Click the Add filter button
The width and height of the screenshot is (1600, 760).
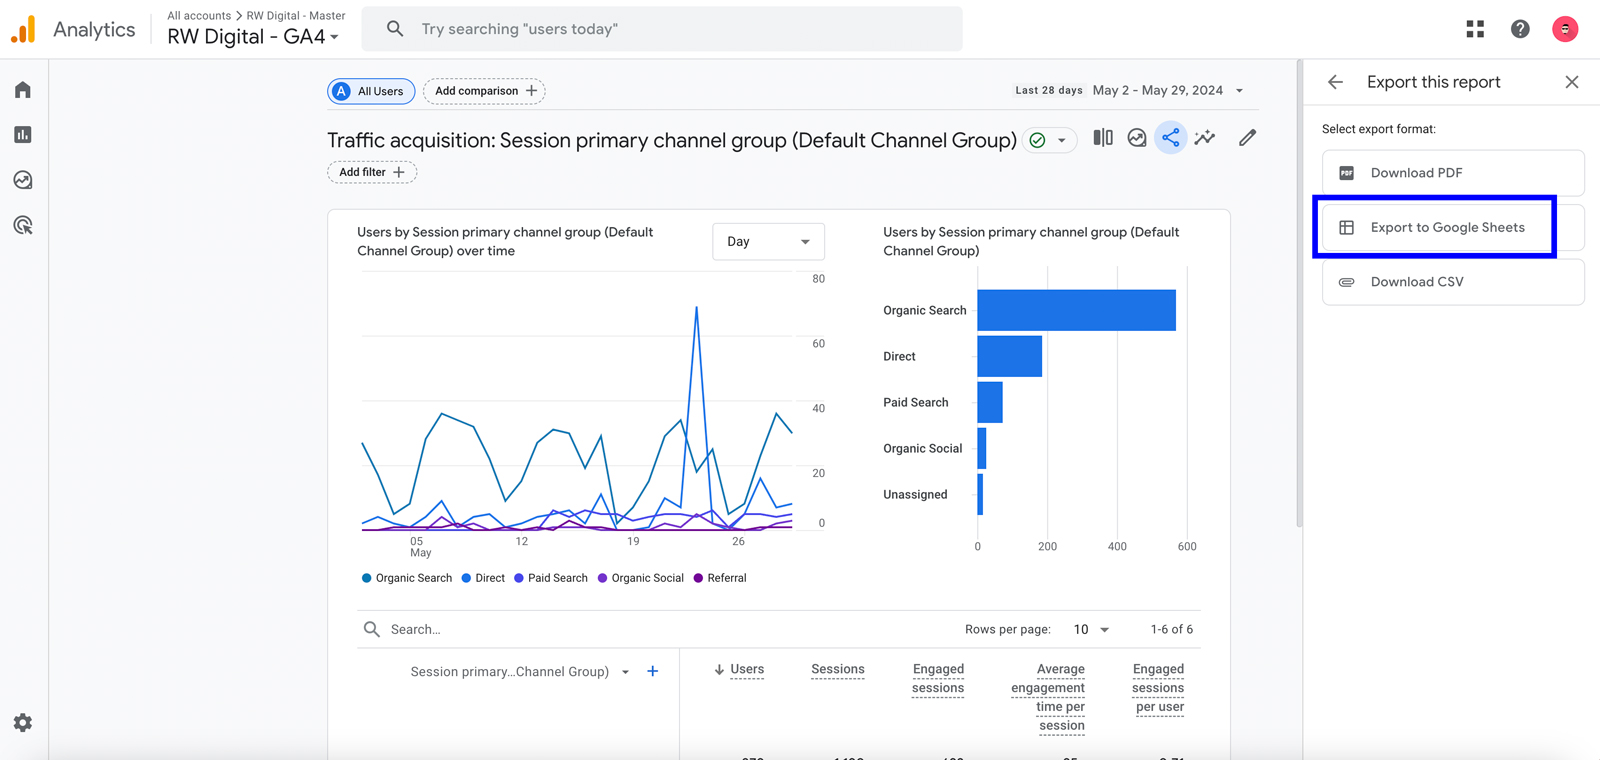[372, 172]
